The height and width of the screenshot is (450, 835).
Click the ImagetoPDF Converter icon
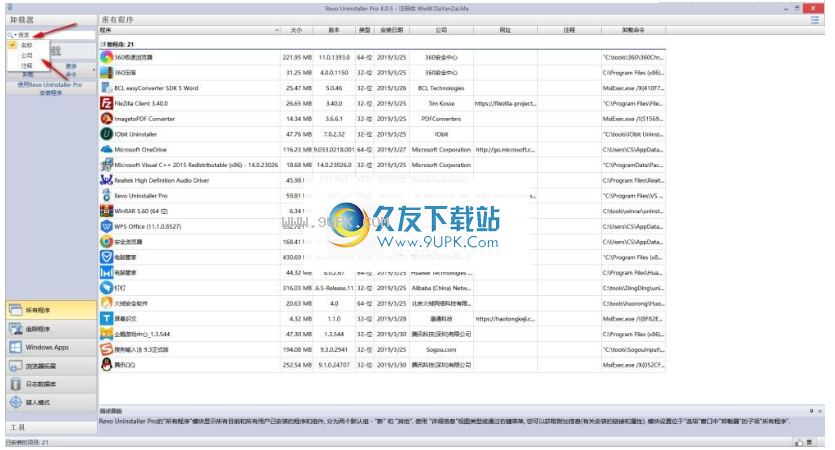[107, 119]
